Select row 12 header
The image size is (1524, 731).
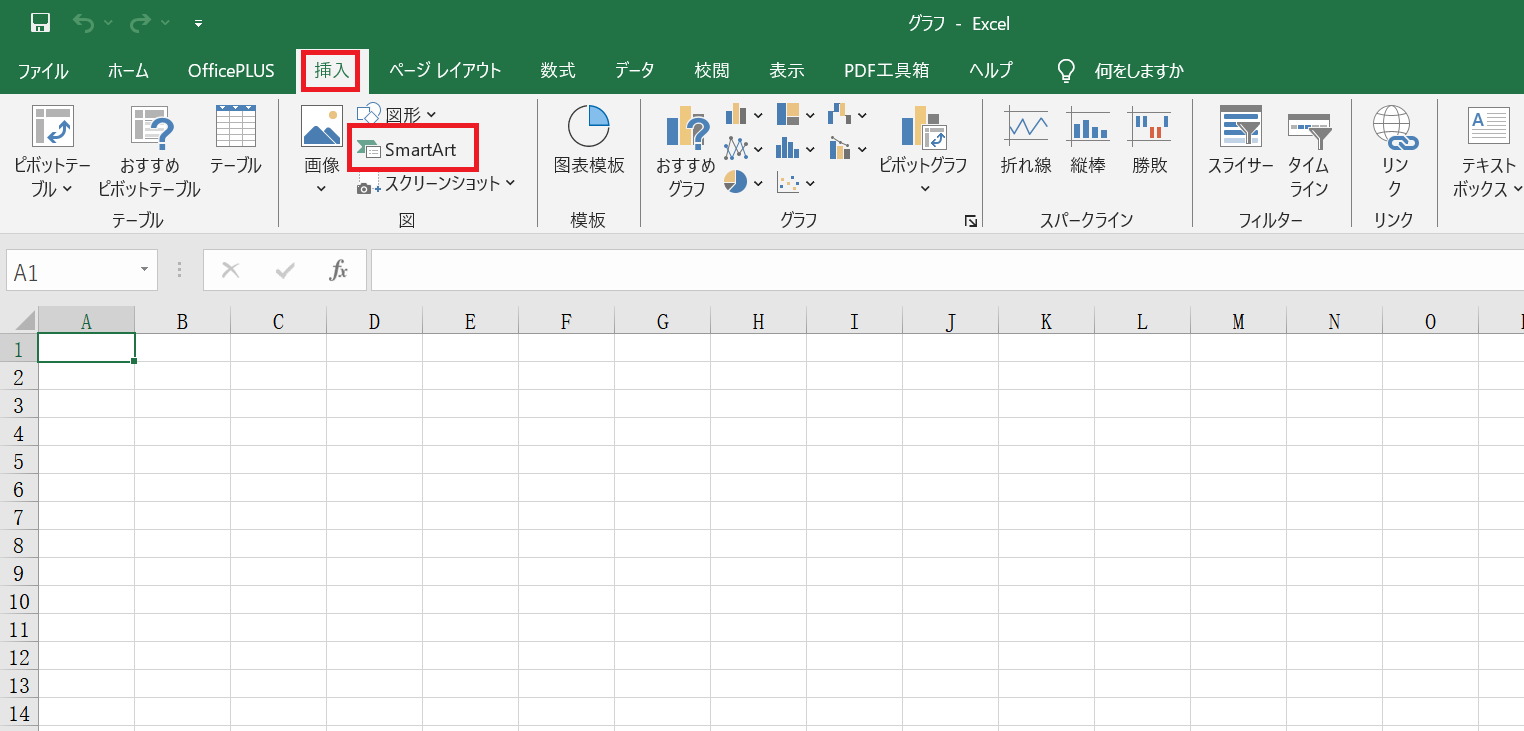tap(18, 657)
